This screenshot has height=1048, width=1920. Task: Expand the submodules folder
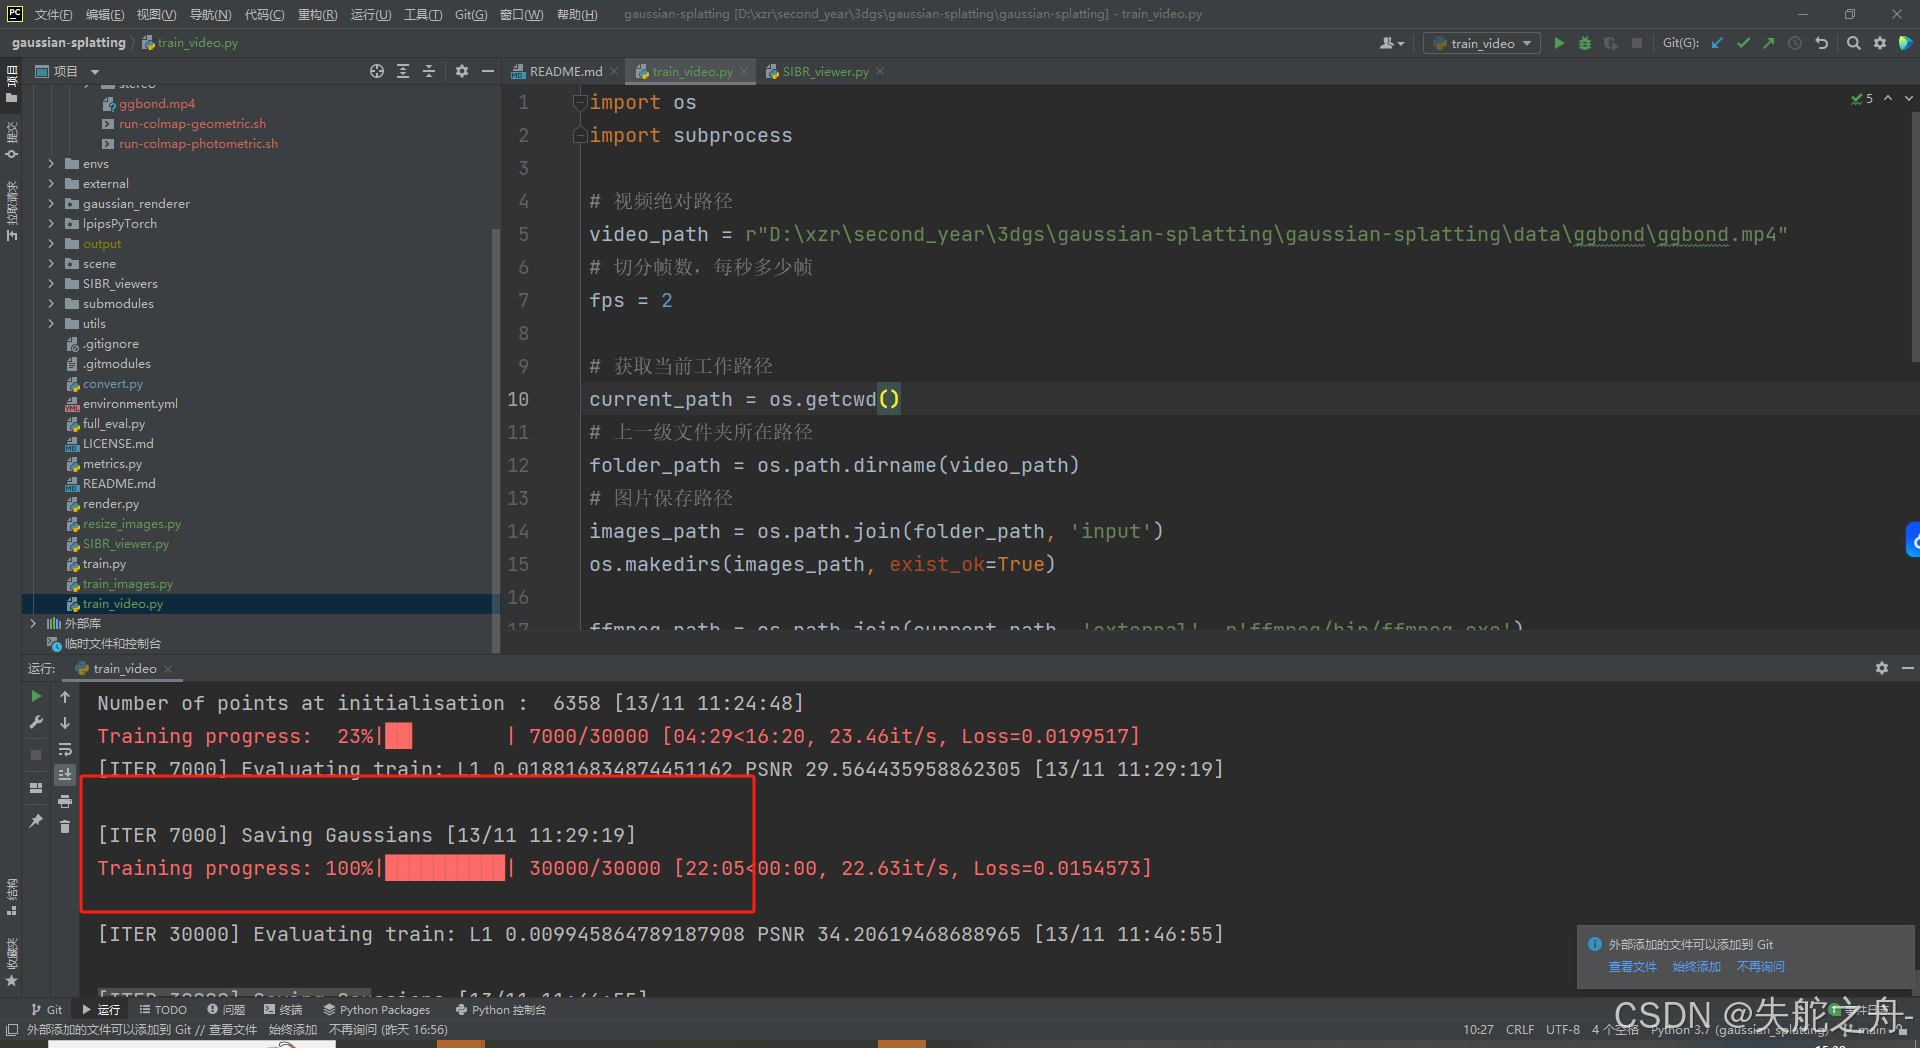[x=51, y=303]
